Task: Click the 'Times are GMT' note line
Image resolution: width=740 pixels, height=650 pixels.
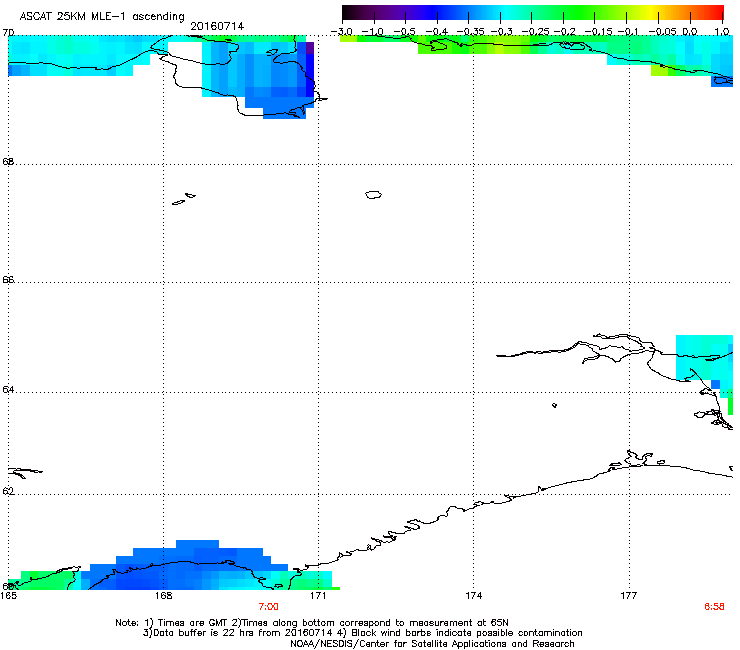Action: point(312,623)
